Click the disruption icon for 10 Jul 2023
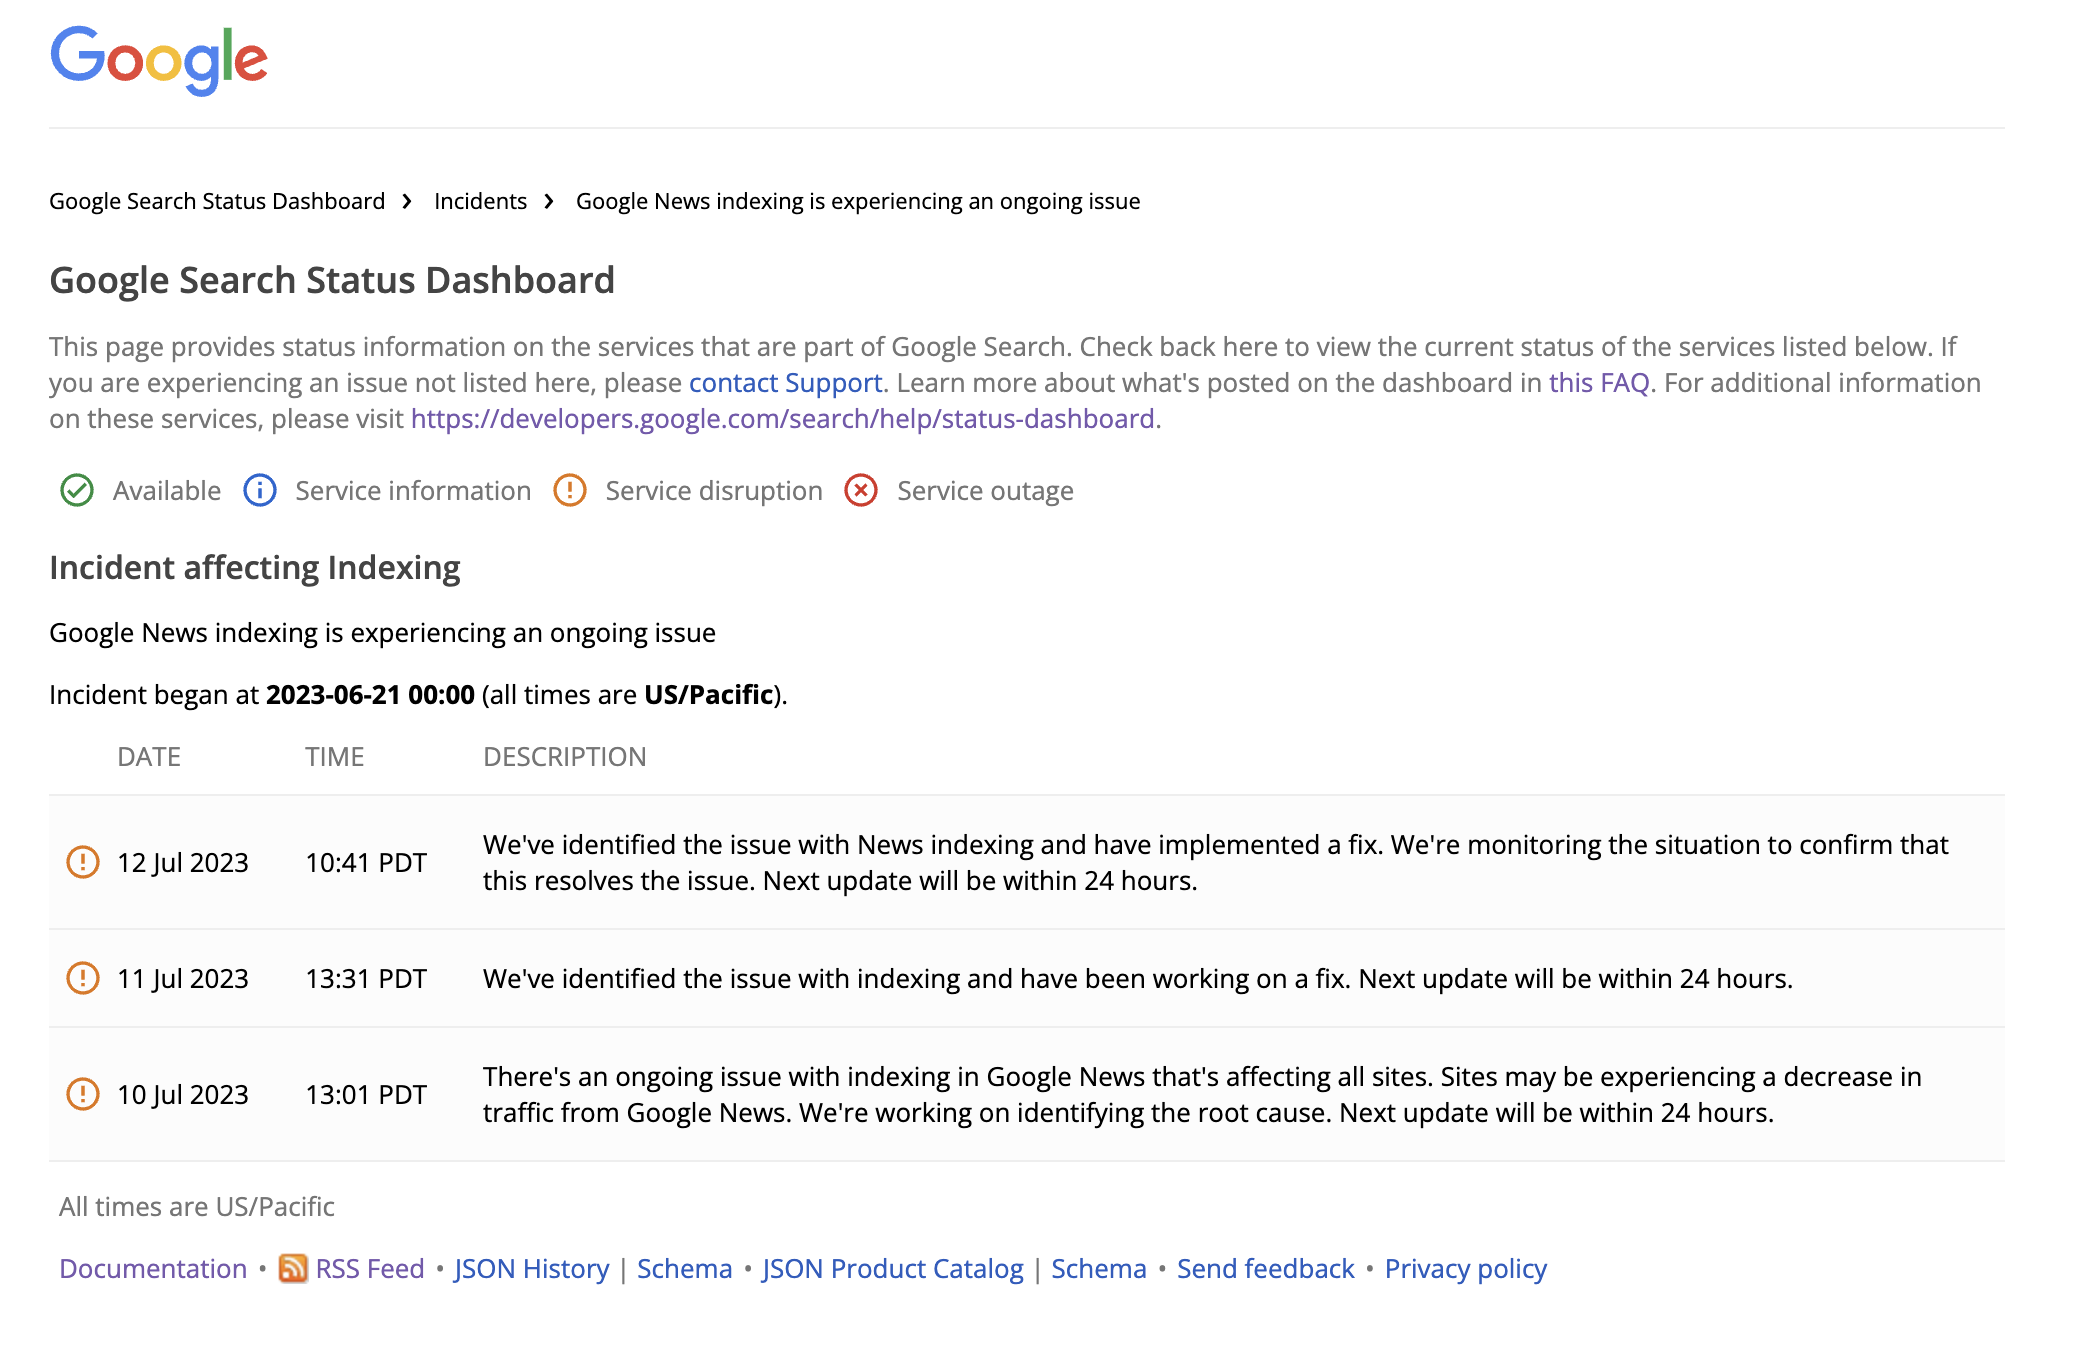 click(x=83, y=1094)
